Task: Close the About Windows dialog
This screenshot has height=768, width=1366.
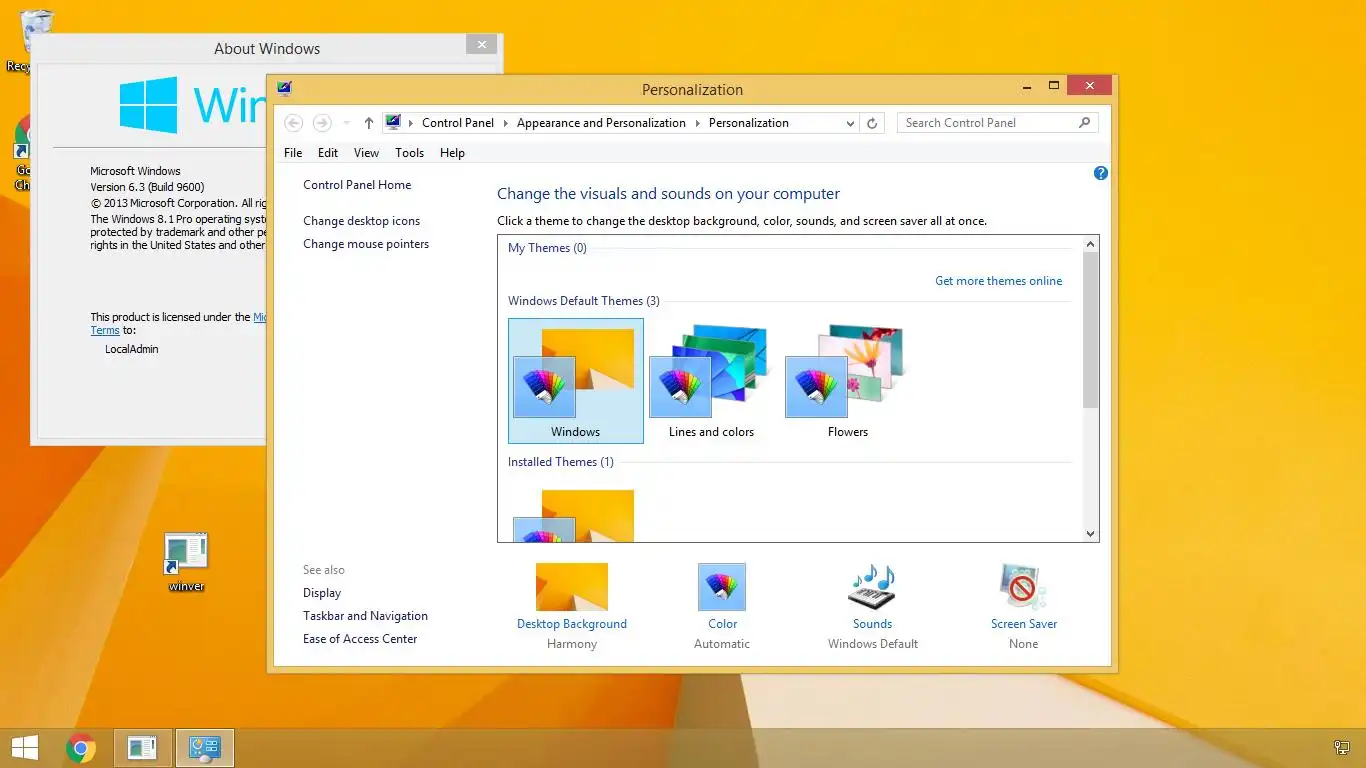Action: (x=481, y=44)
